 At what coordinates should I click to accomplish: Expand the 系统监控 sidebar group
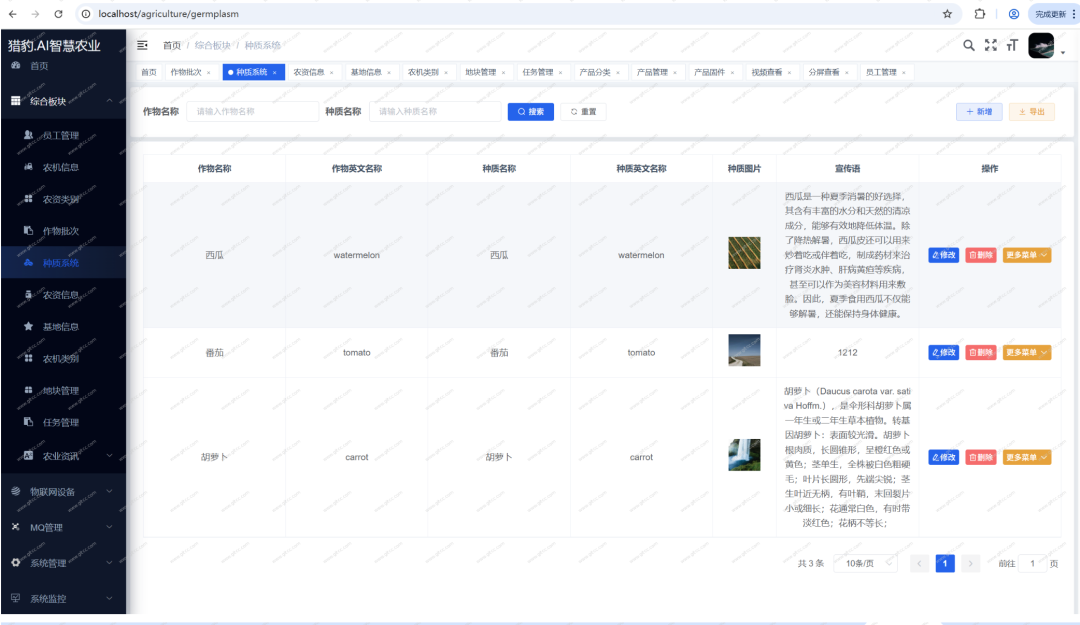[x=63, y=598]
